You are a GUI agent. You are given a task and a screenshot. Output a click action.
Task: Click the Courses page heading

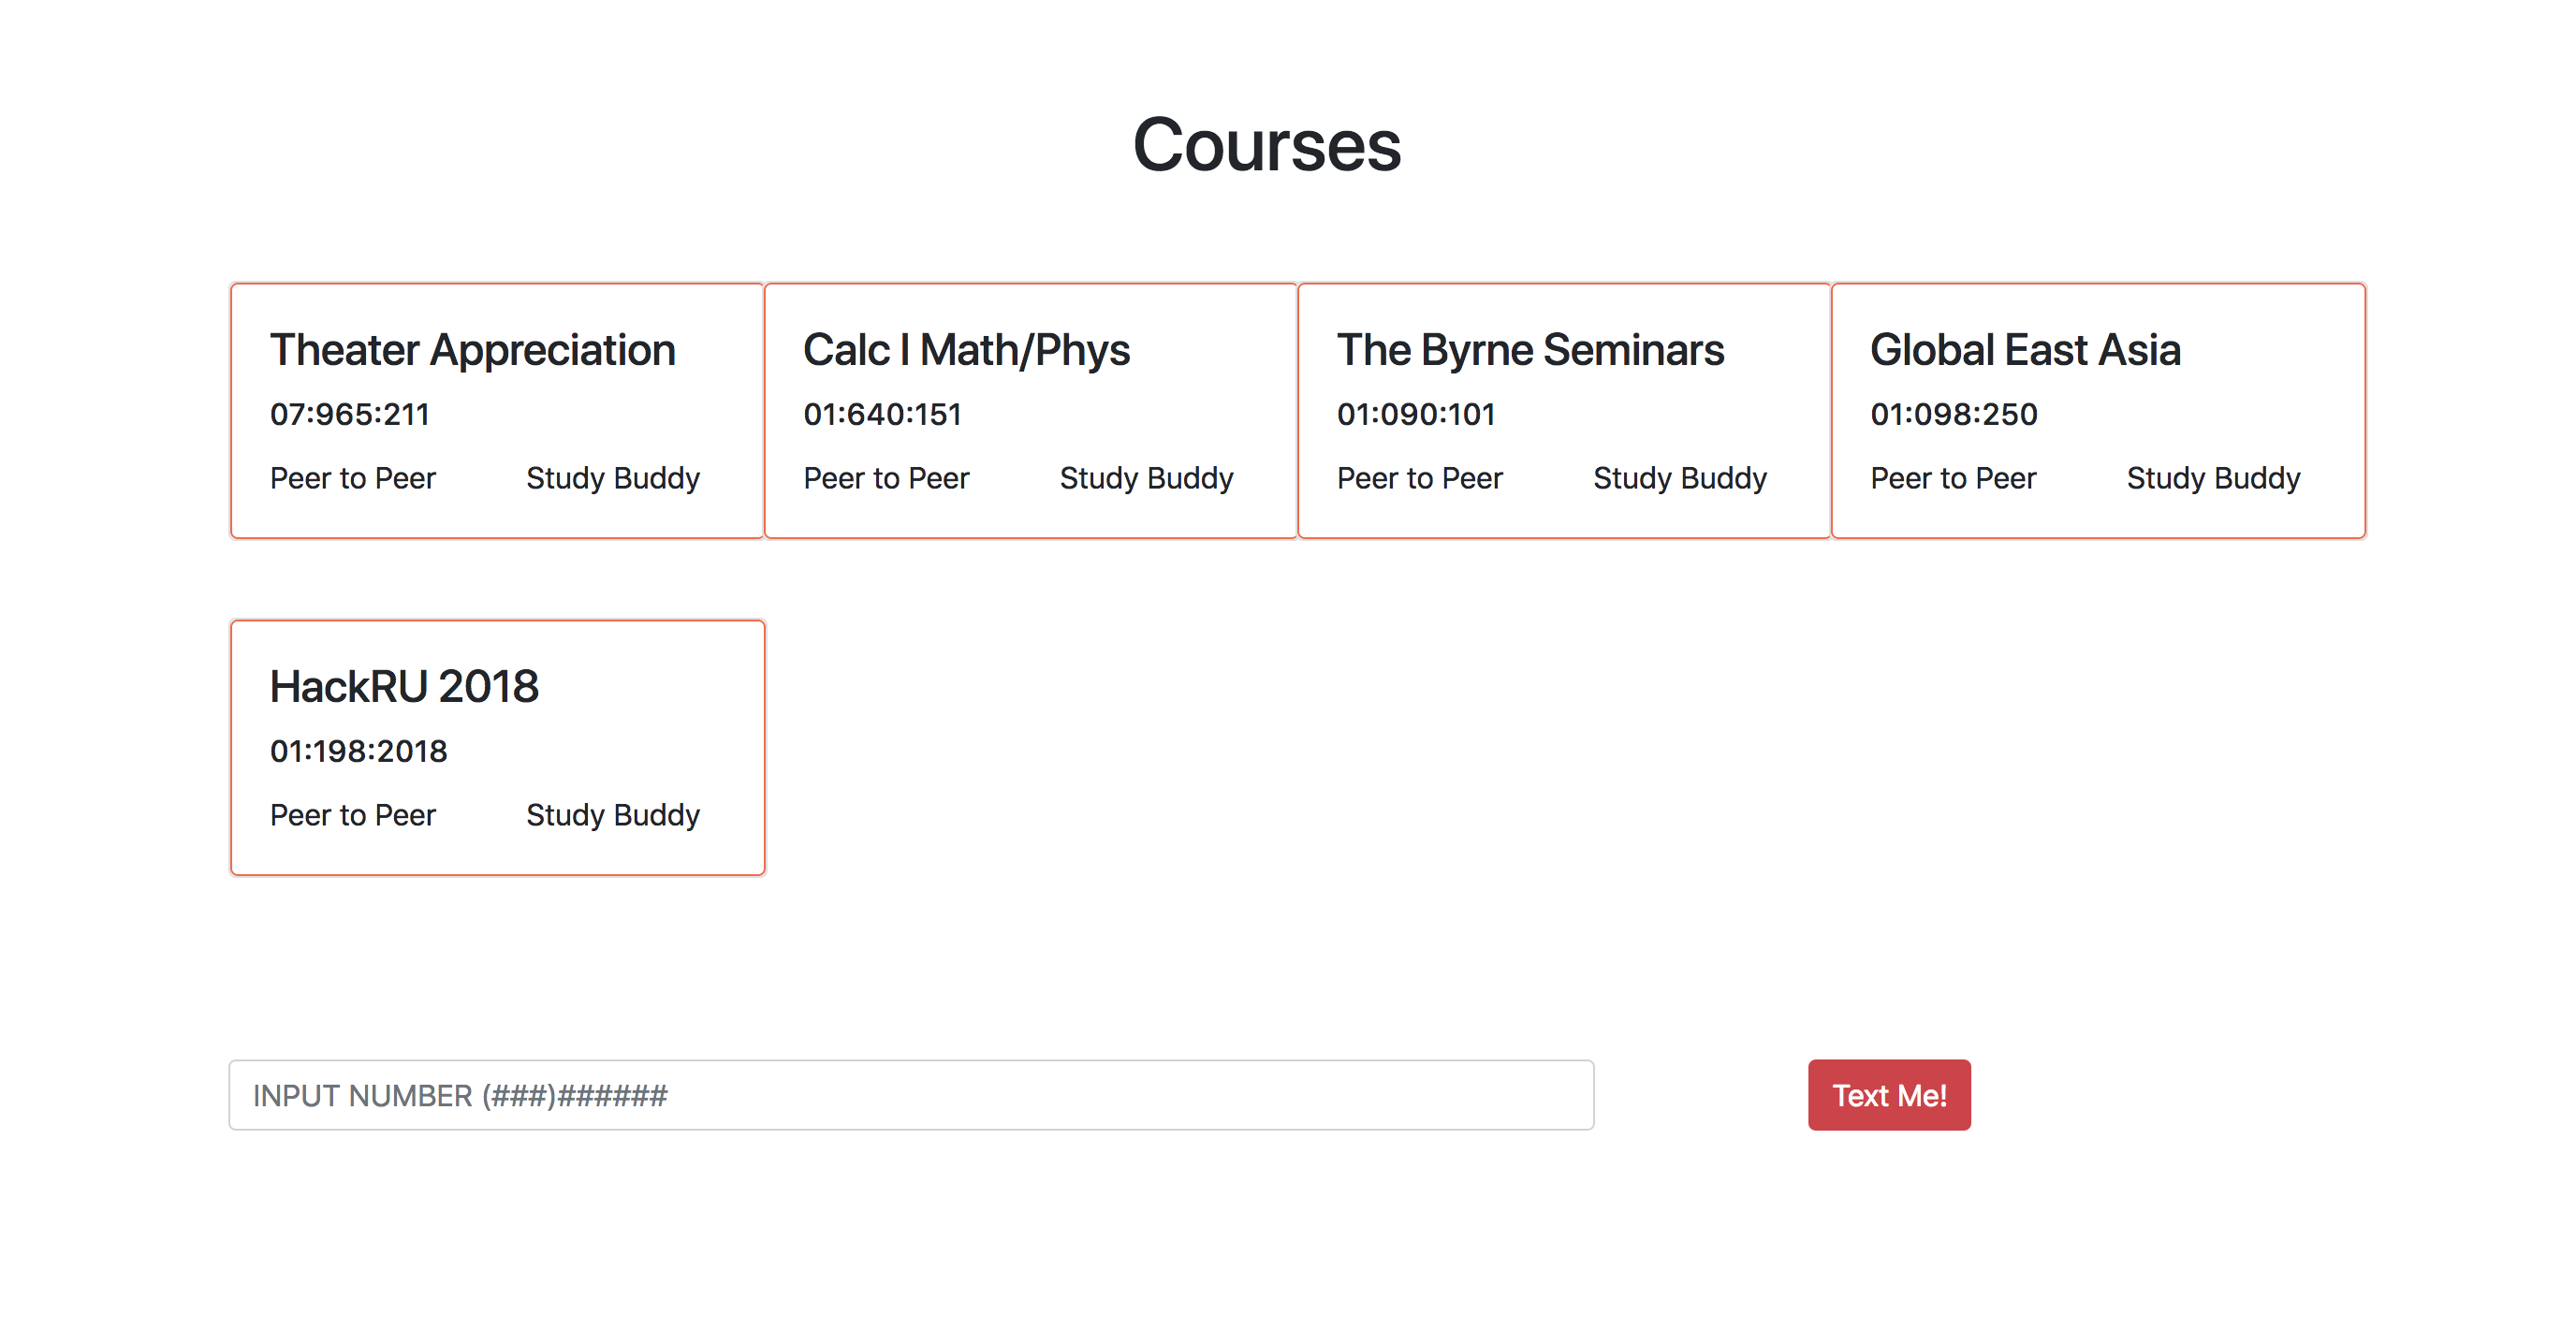pyautogui.click(x=1266, y=145)
